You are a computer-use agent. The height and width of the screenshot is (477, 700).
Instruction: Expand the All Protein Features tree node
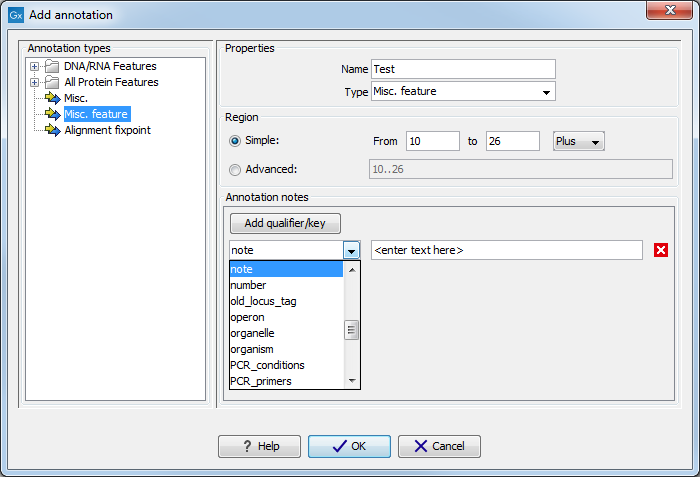pyautogui.click(x=35, y=83)
